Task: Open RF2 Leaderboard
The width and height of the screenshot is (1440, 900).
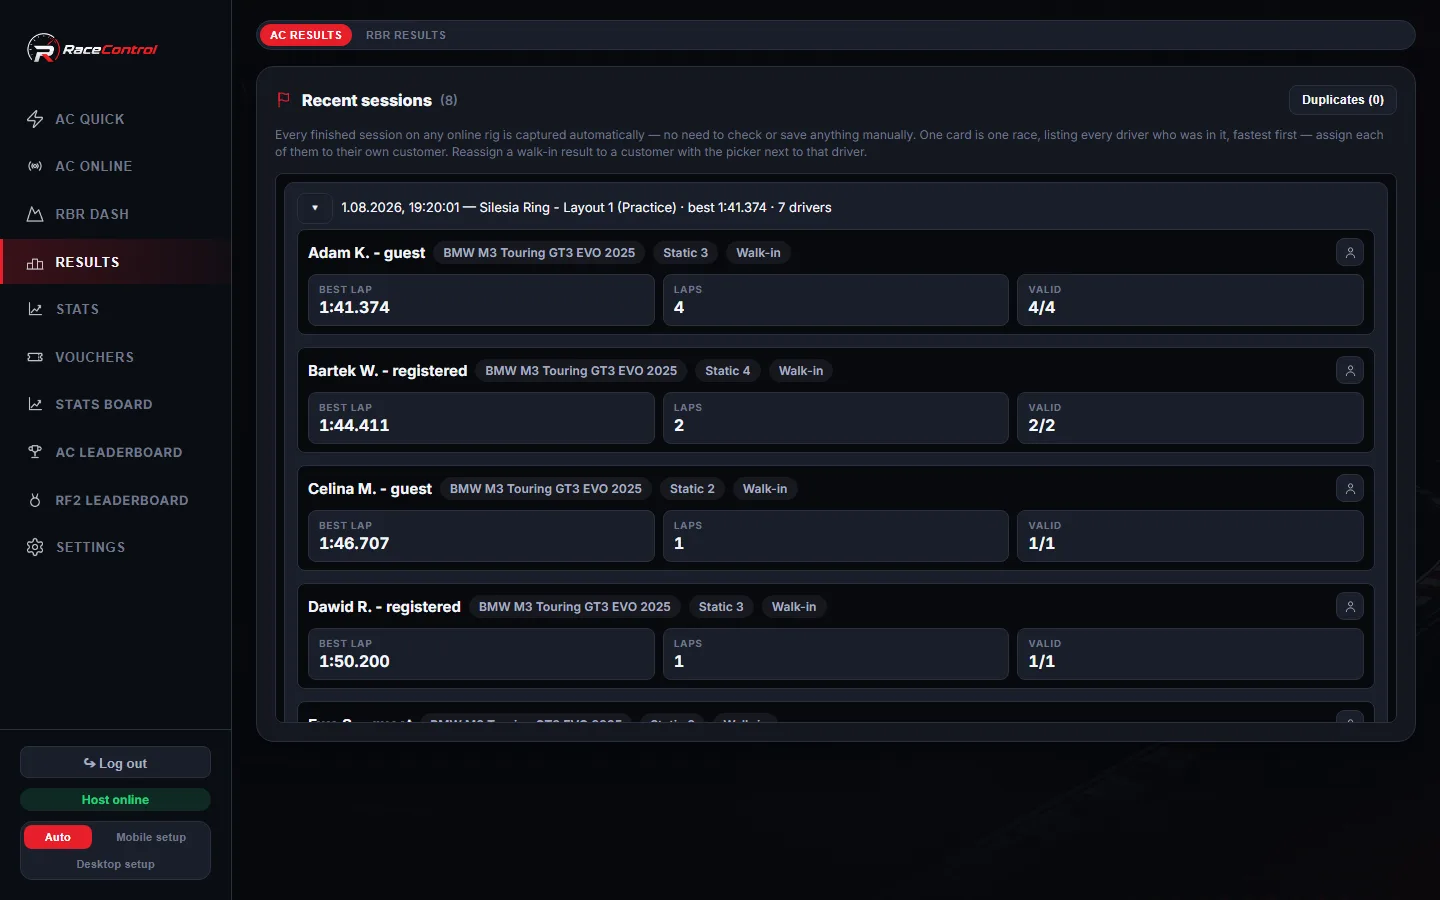Action: click(116, 500)
